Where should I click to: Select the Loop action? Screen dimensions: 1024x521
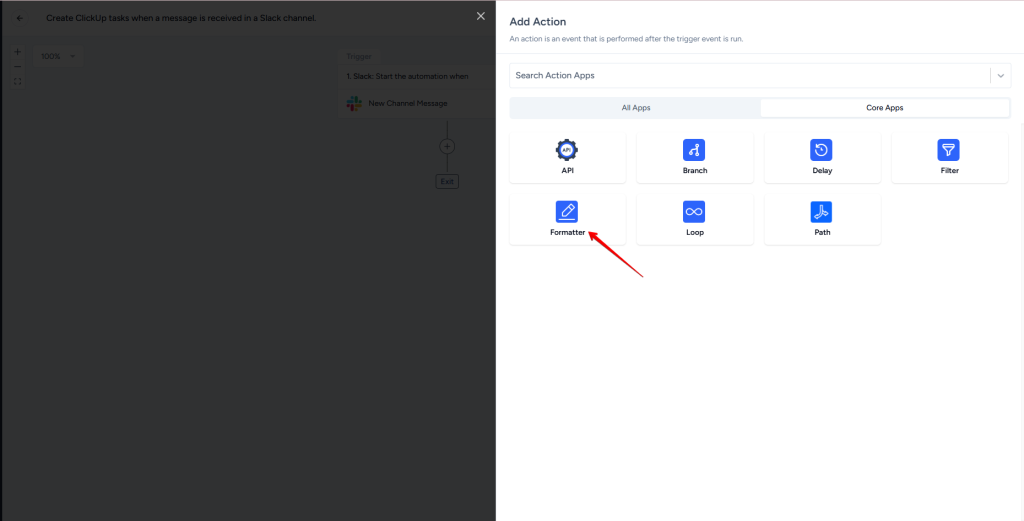694,219
